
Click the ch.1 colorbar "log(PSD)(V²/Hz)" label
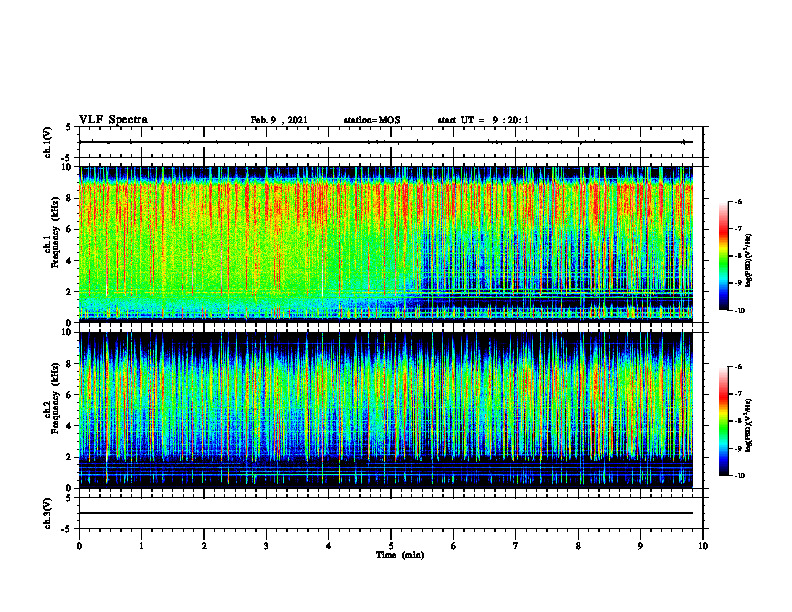(749, 261)
